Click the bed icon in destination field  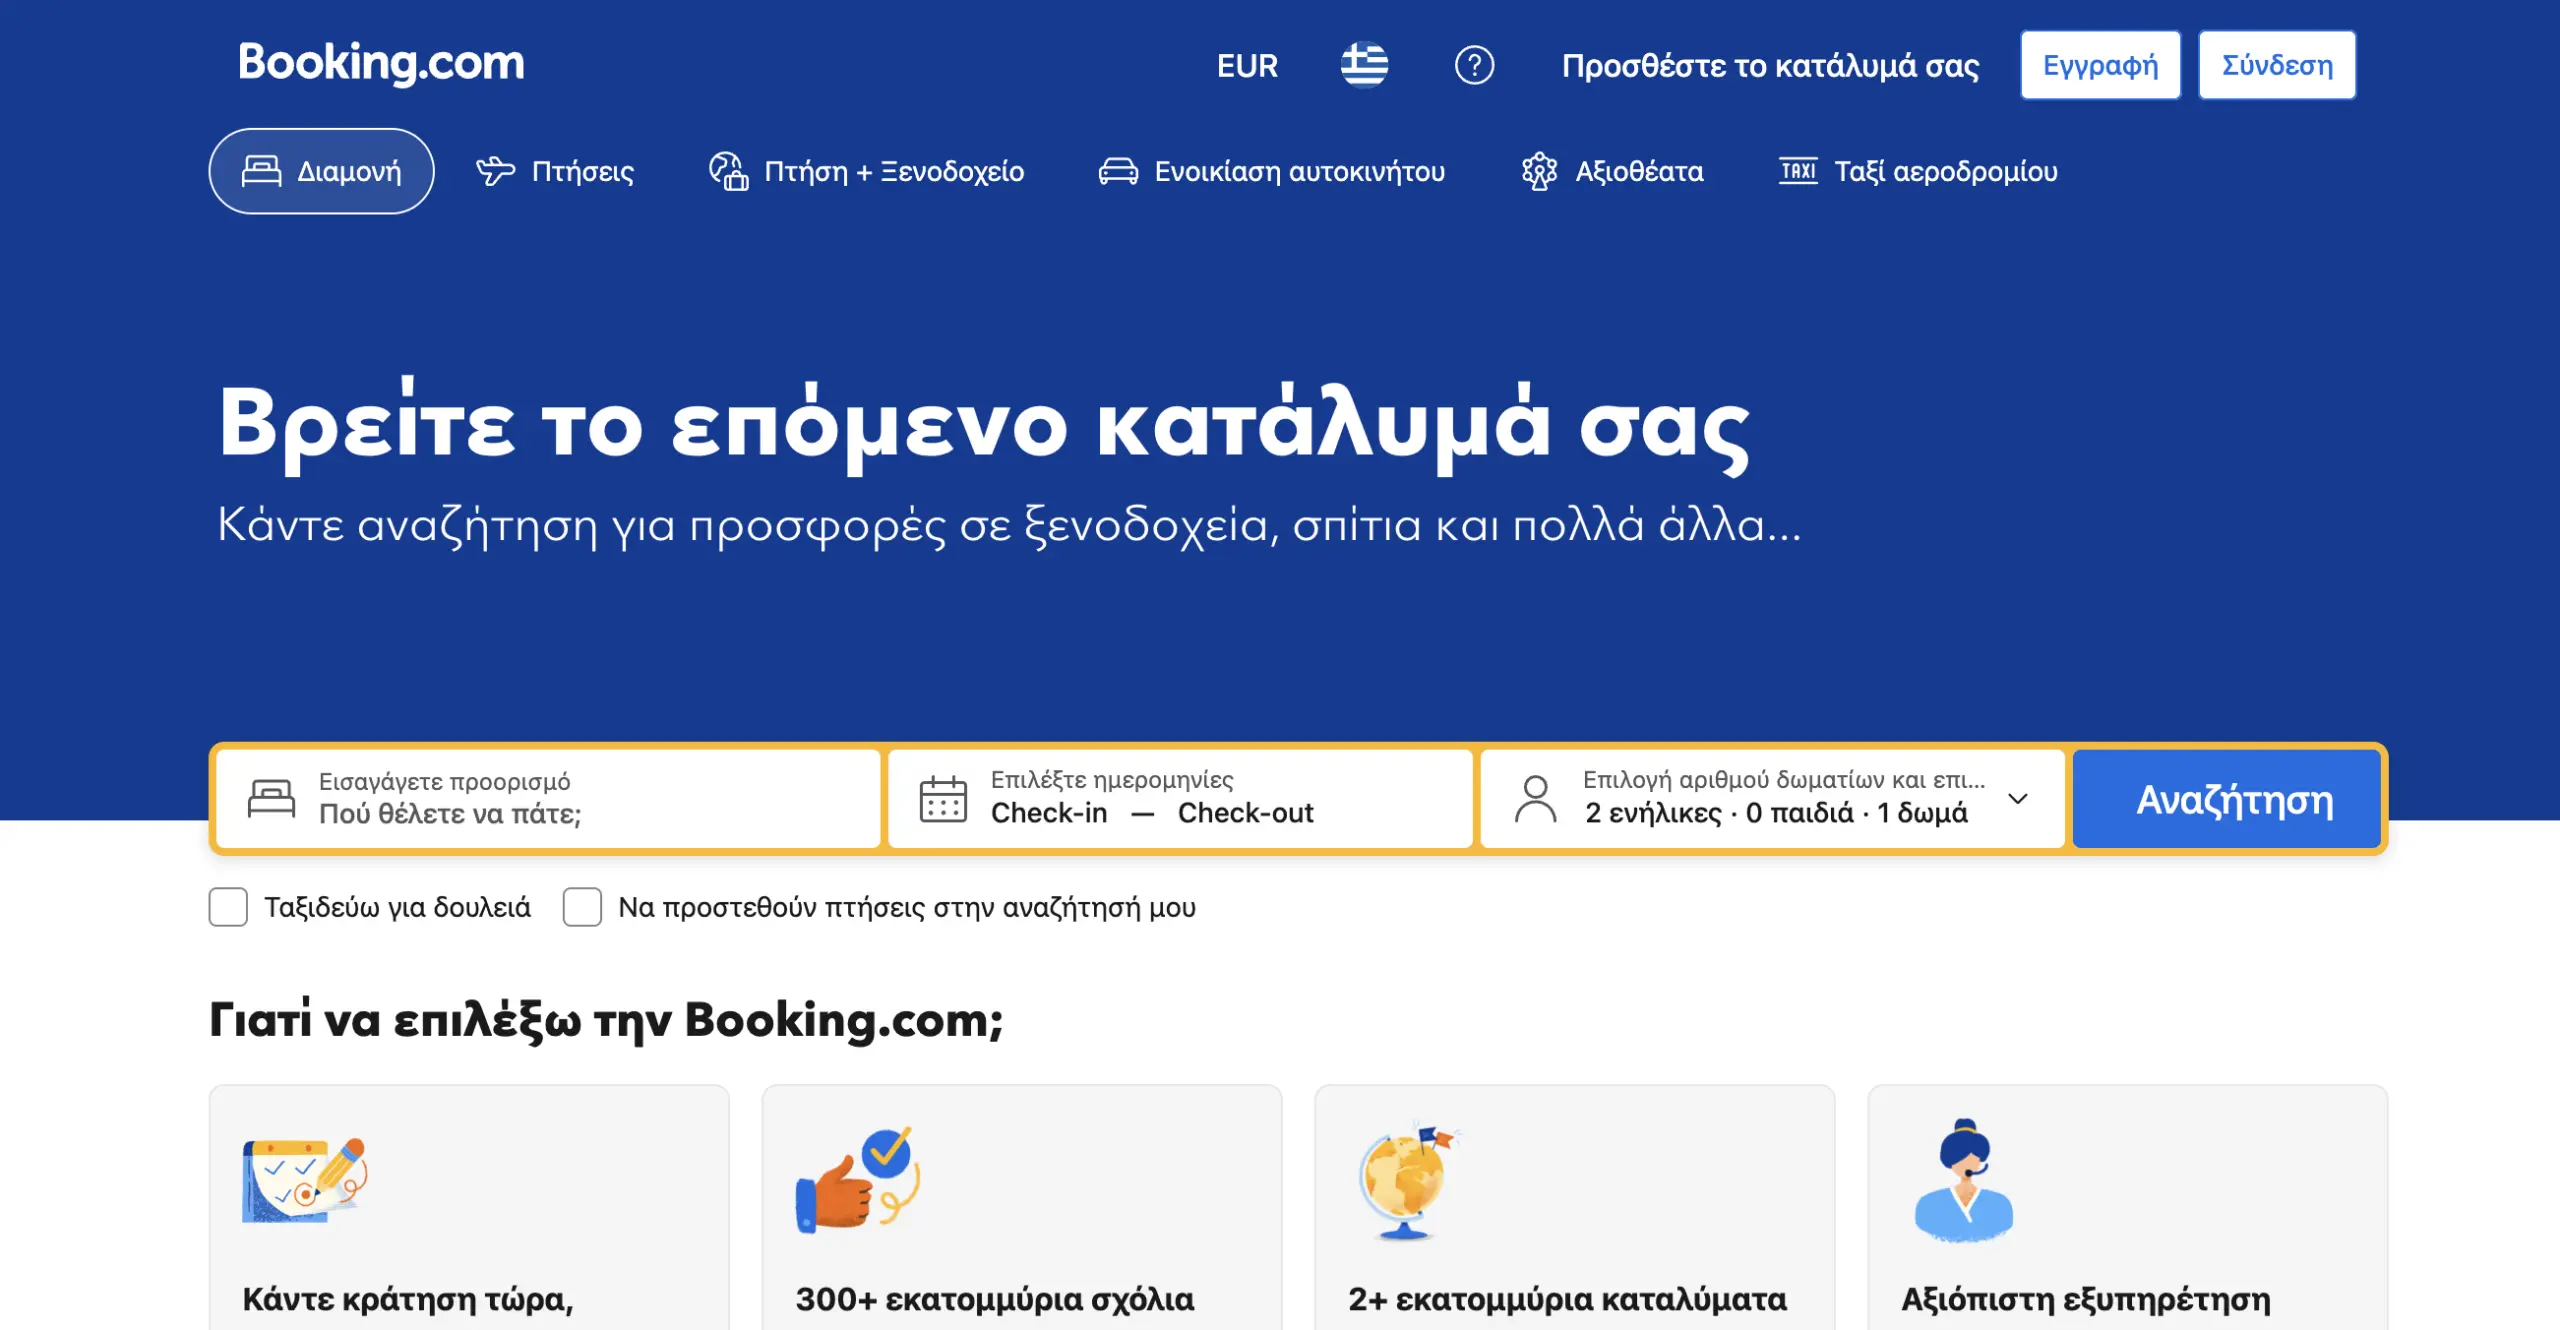[271, 798]
